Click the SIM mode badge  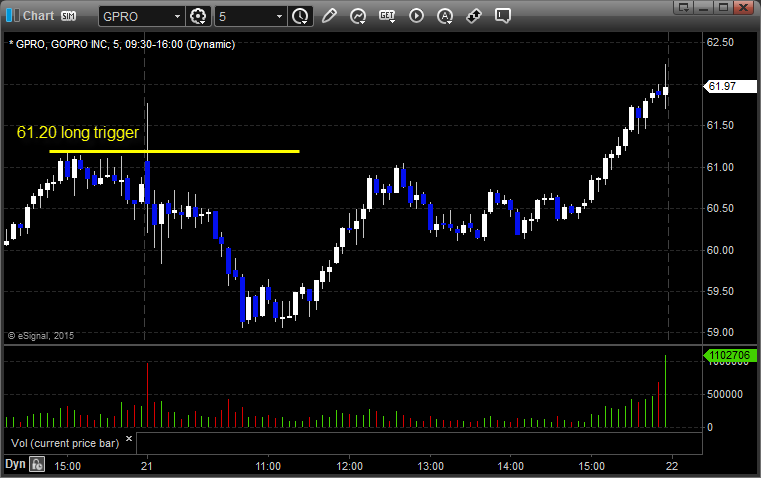68,16
